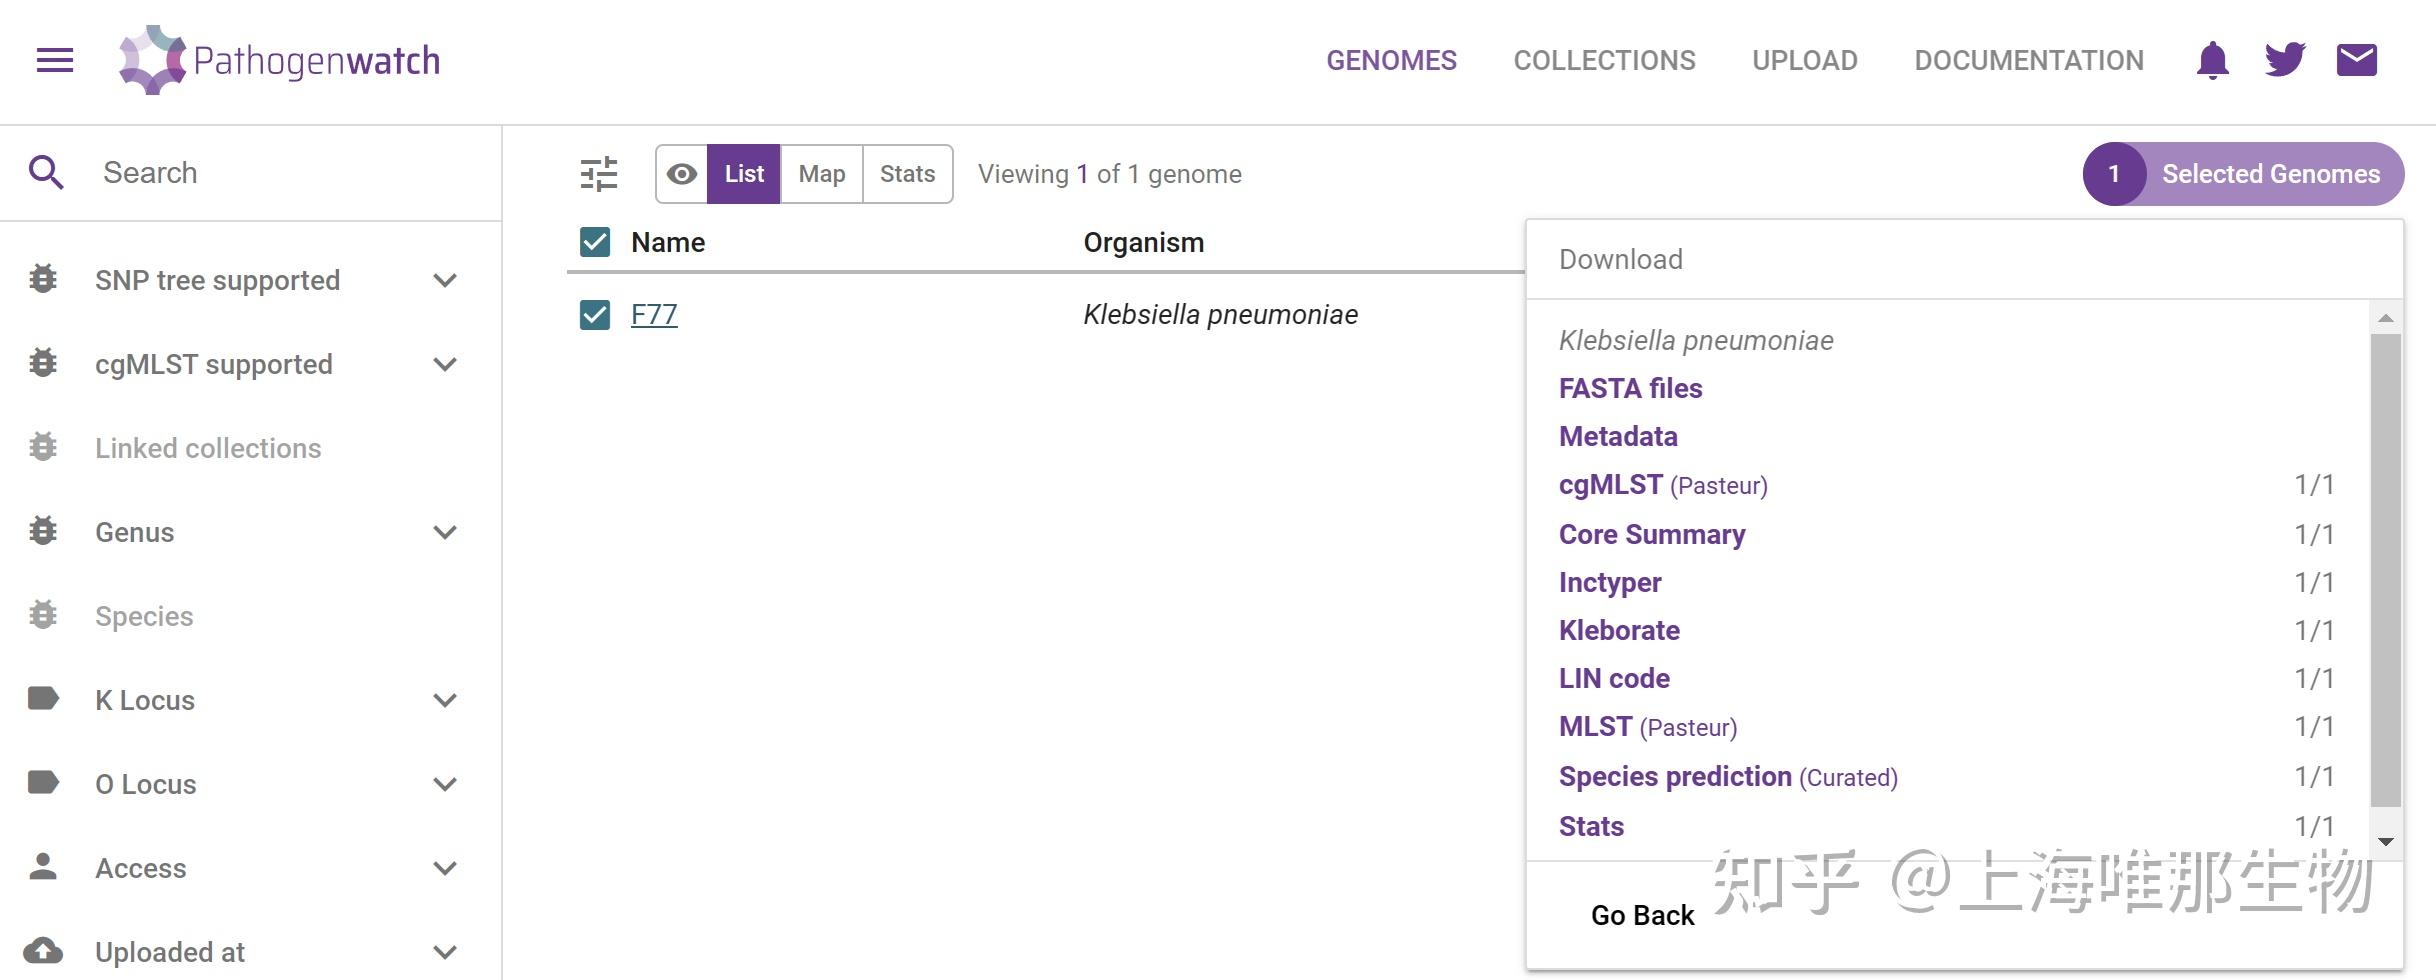Click the Pathogenwatch logo

(280, 60)
